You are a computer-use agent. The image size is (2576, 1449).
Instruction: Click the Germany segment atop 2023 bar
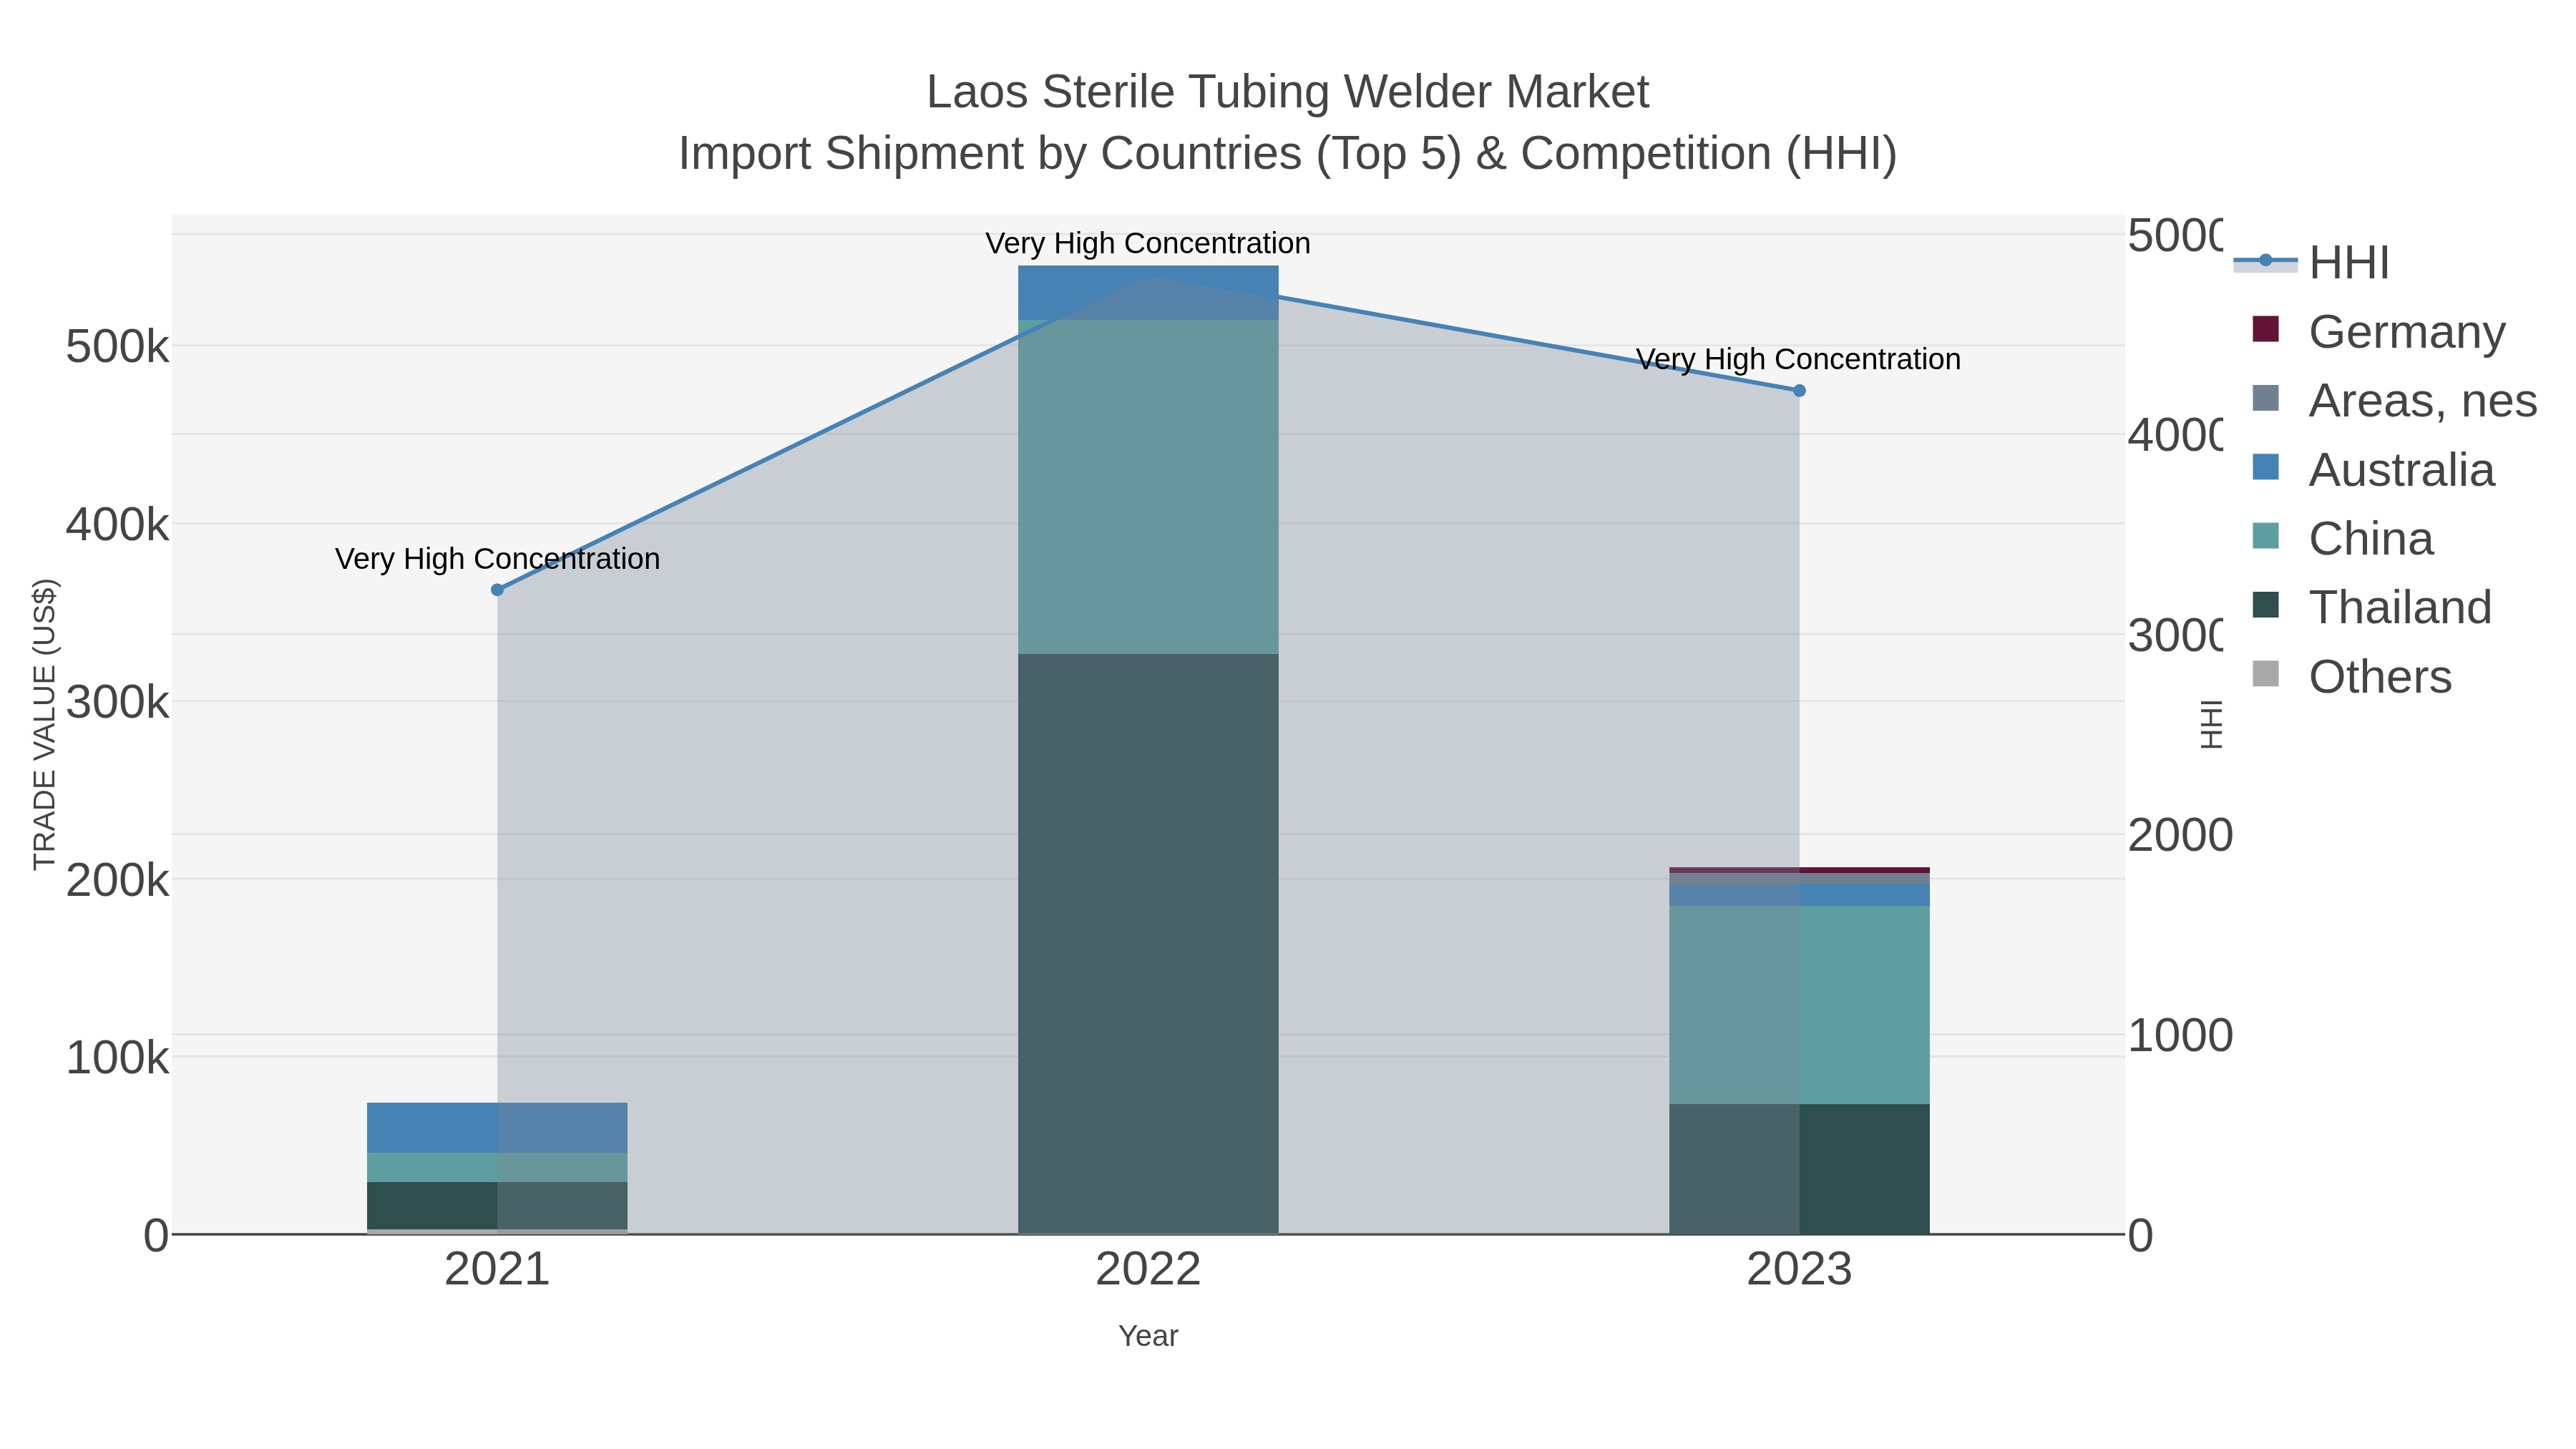point(1799,870)
